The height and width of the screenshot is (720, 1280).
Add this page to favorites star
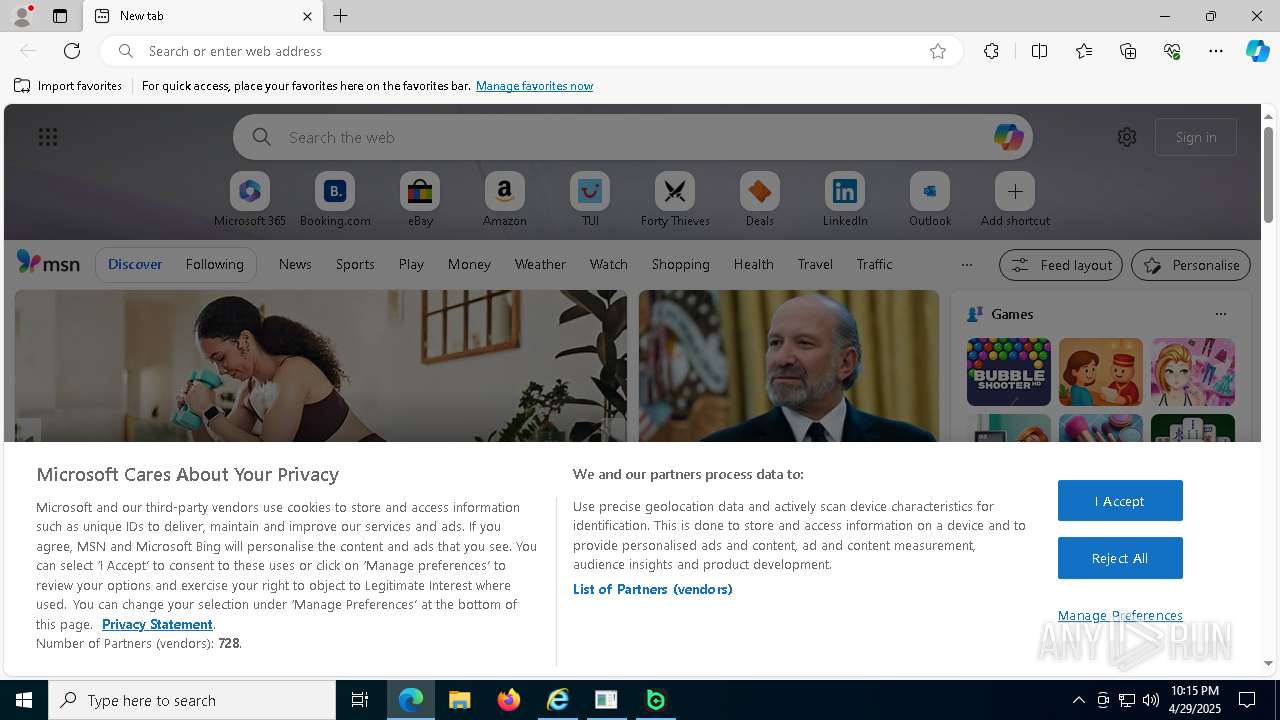click(938, 51)
